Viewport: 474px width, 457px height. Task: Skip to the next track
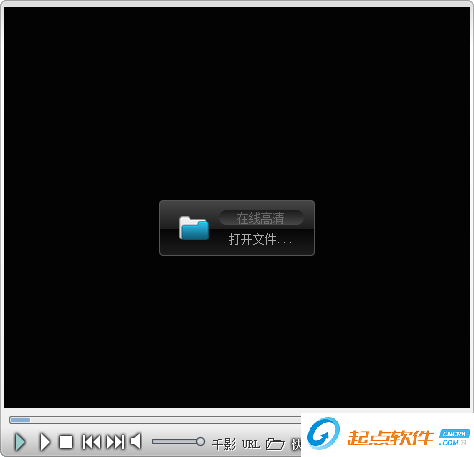pyautogui.click(x=115, y=442)
